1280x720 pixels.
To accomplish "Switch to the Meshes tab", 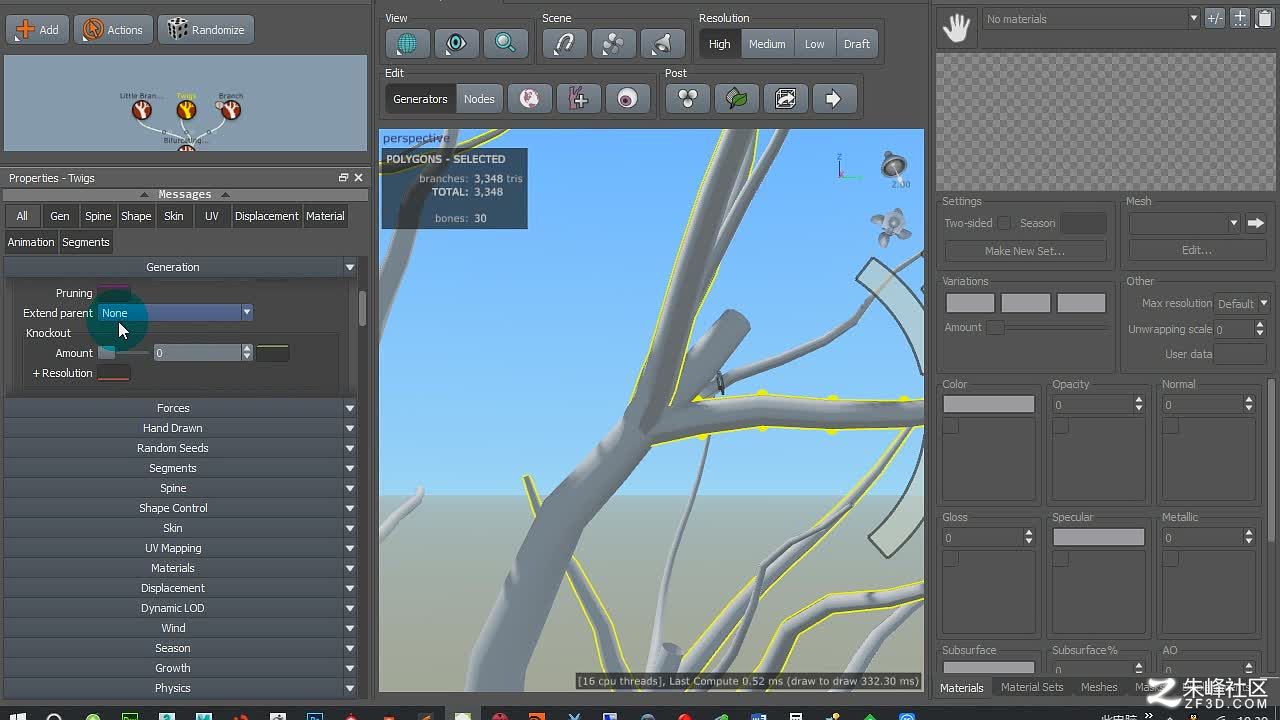I will (x=1099, y=687).
